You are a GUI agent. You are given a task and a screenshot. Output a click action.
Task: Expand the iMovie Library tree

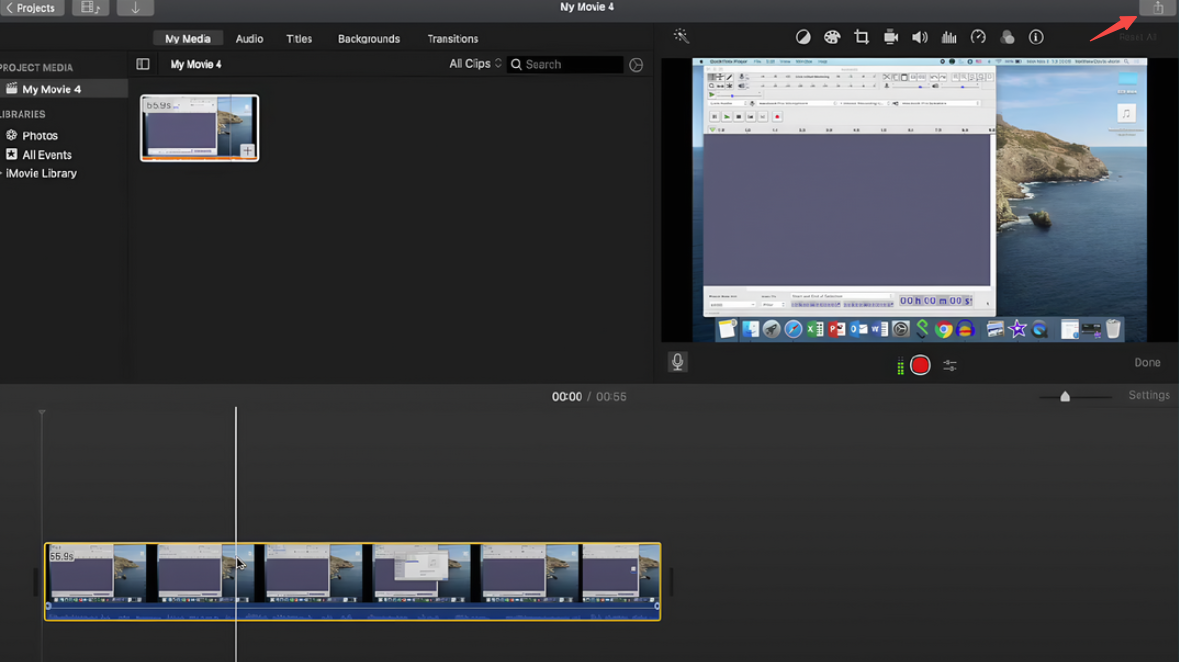[2, 174]
